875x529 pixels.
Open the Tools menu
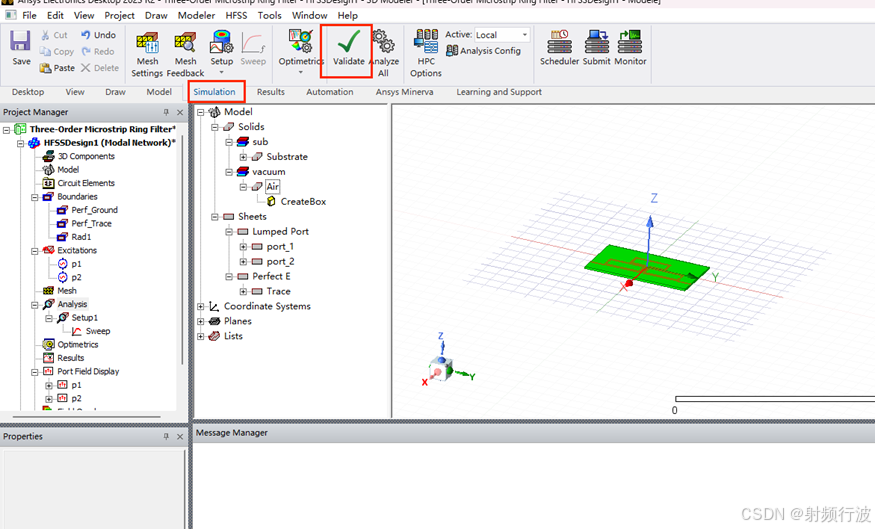coord(269,16)
